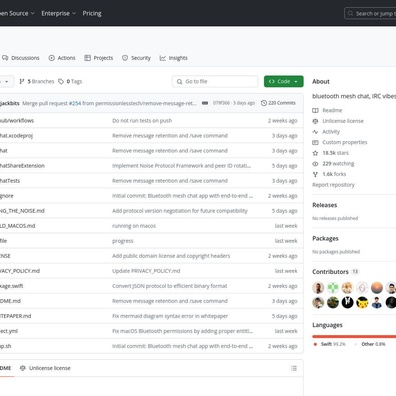View the 18.9k stars link
Viewport: 396px width, 396px height.
click(335, 153)
